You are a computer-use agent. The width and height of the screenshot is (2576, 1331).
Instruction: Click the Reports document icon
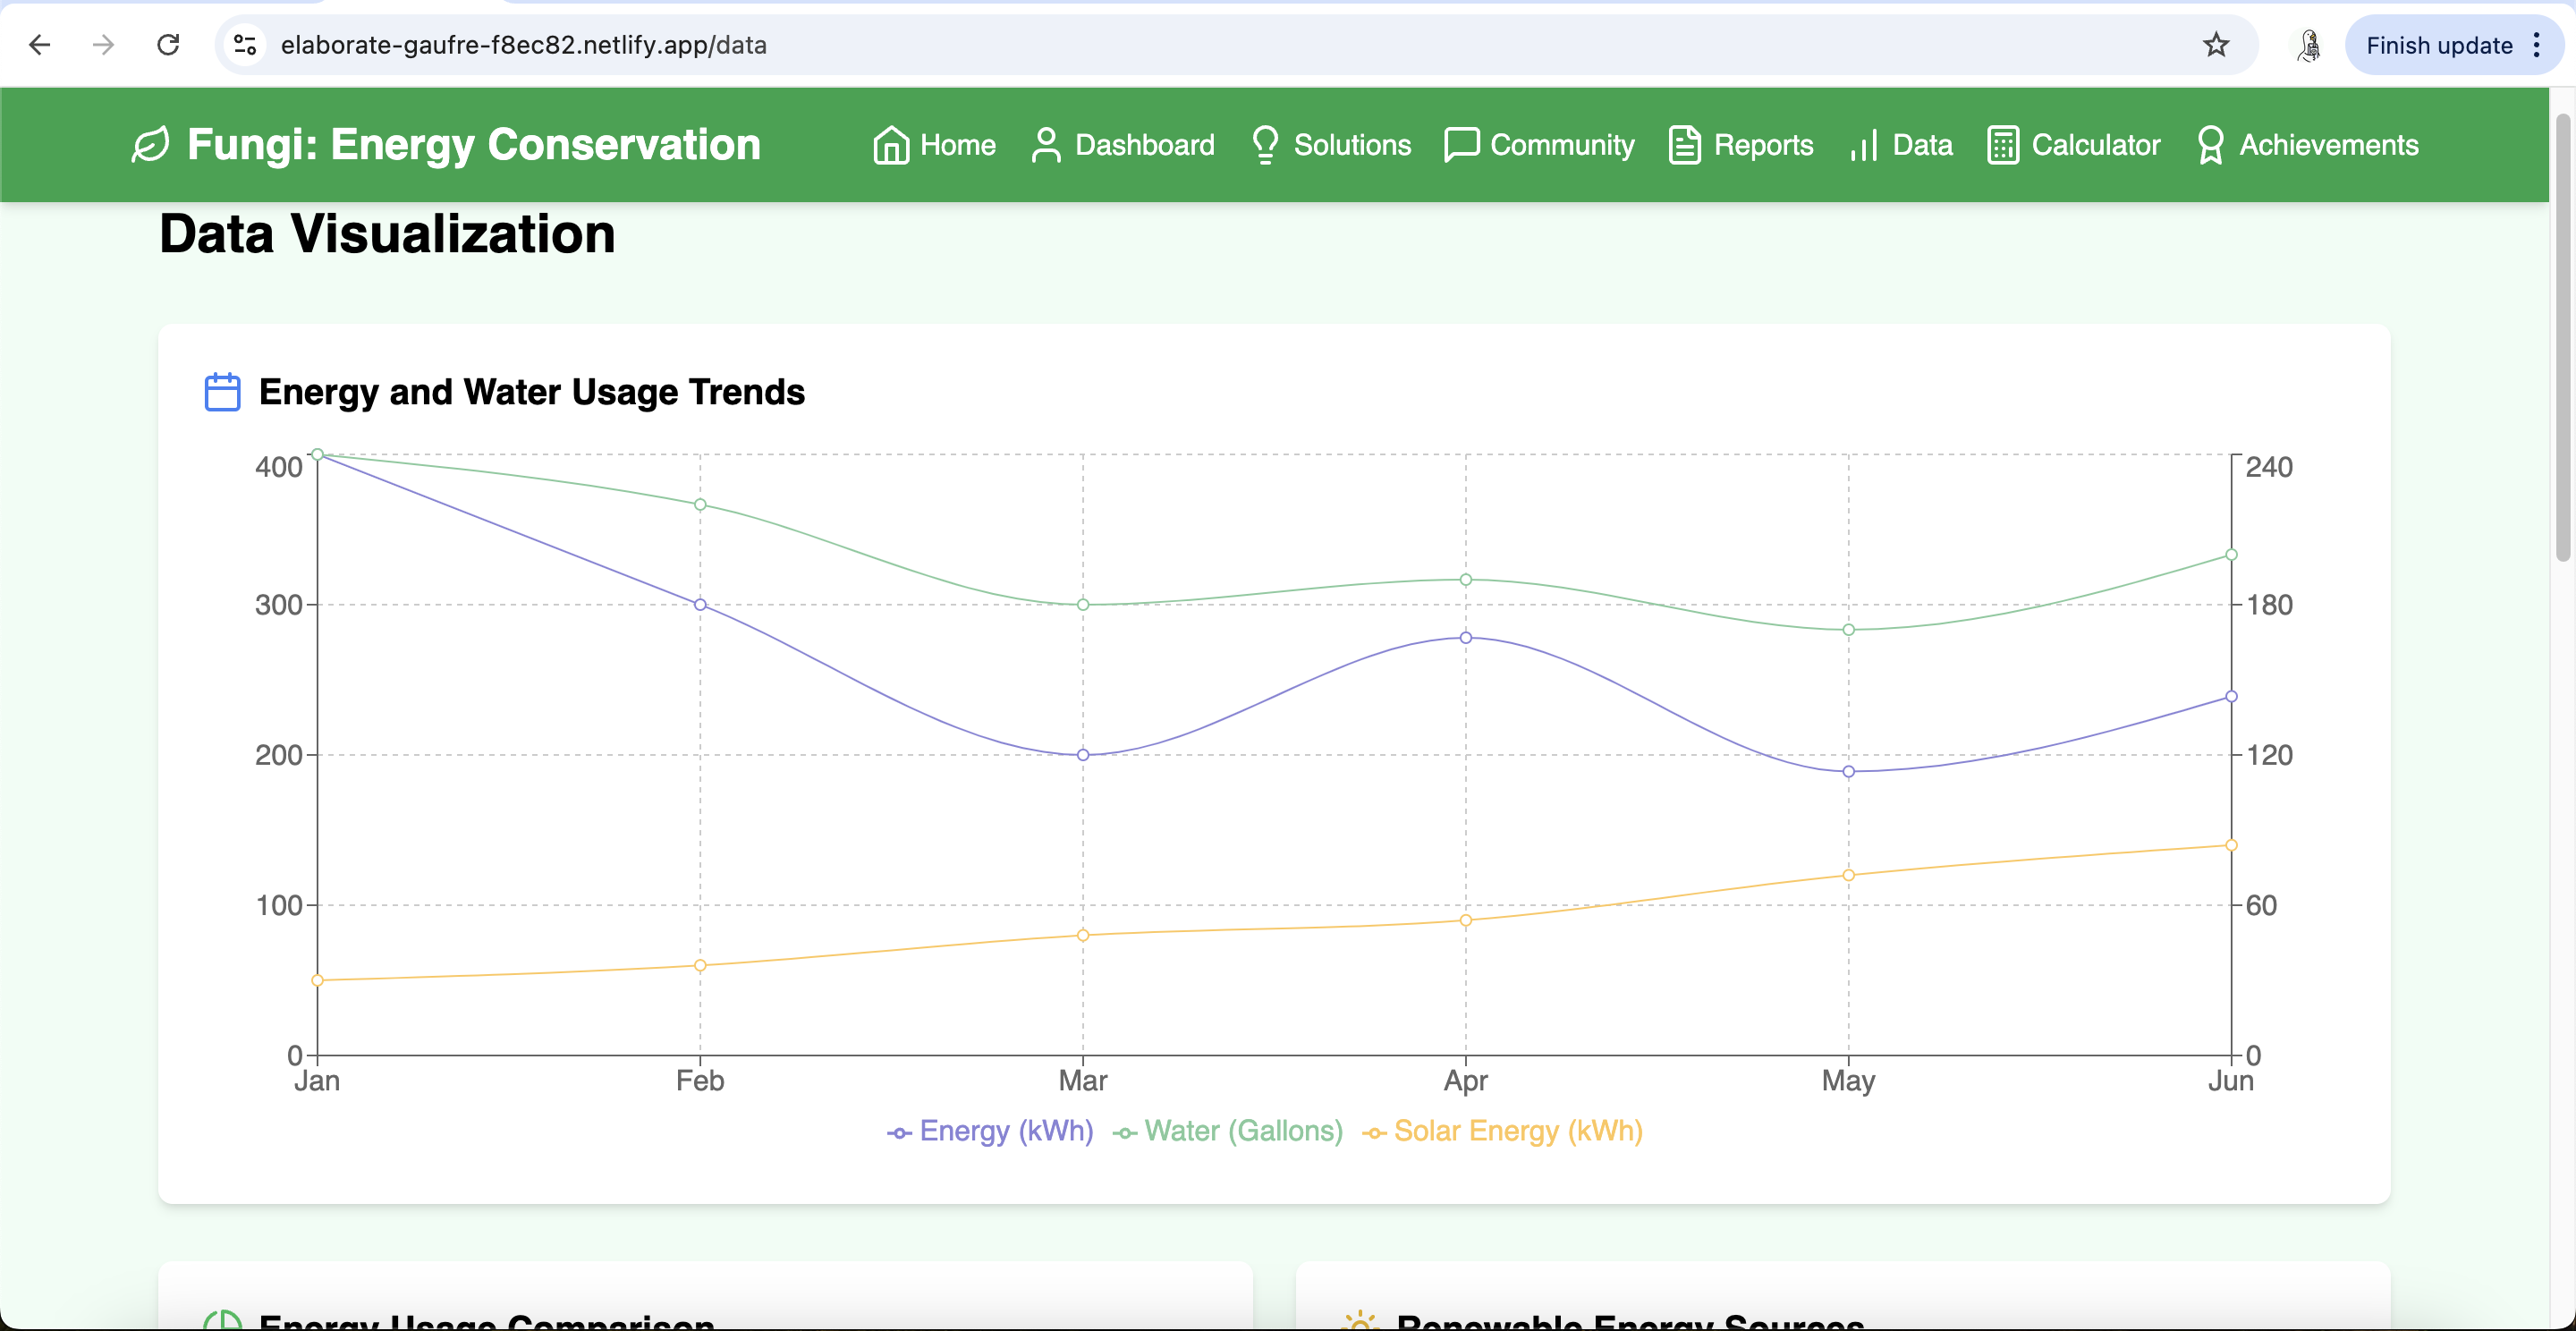pyautogui.click(x=1684, y=145)
